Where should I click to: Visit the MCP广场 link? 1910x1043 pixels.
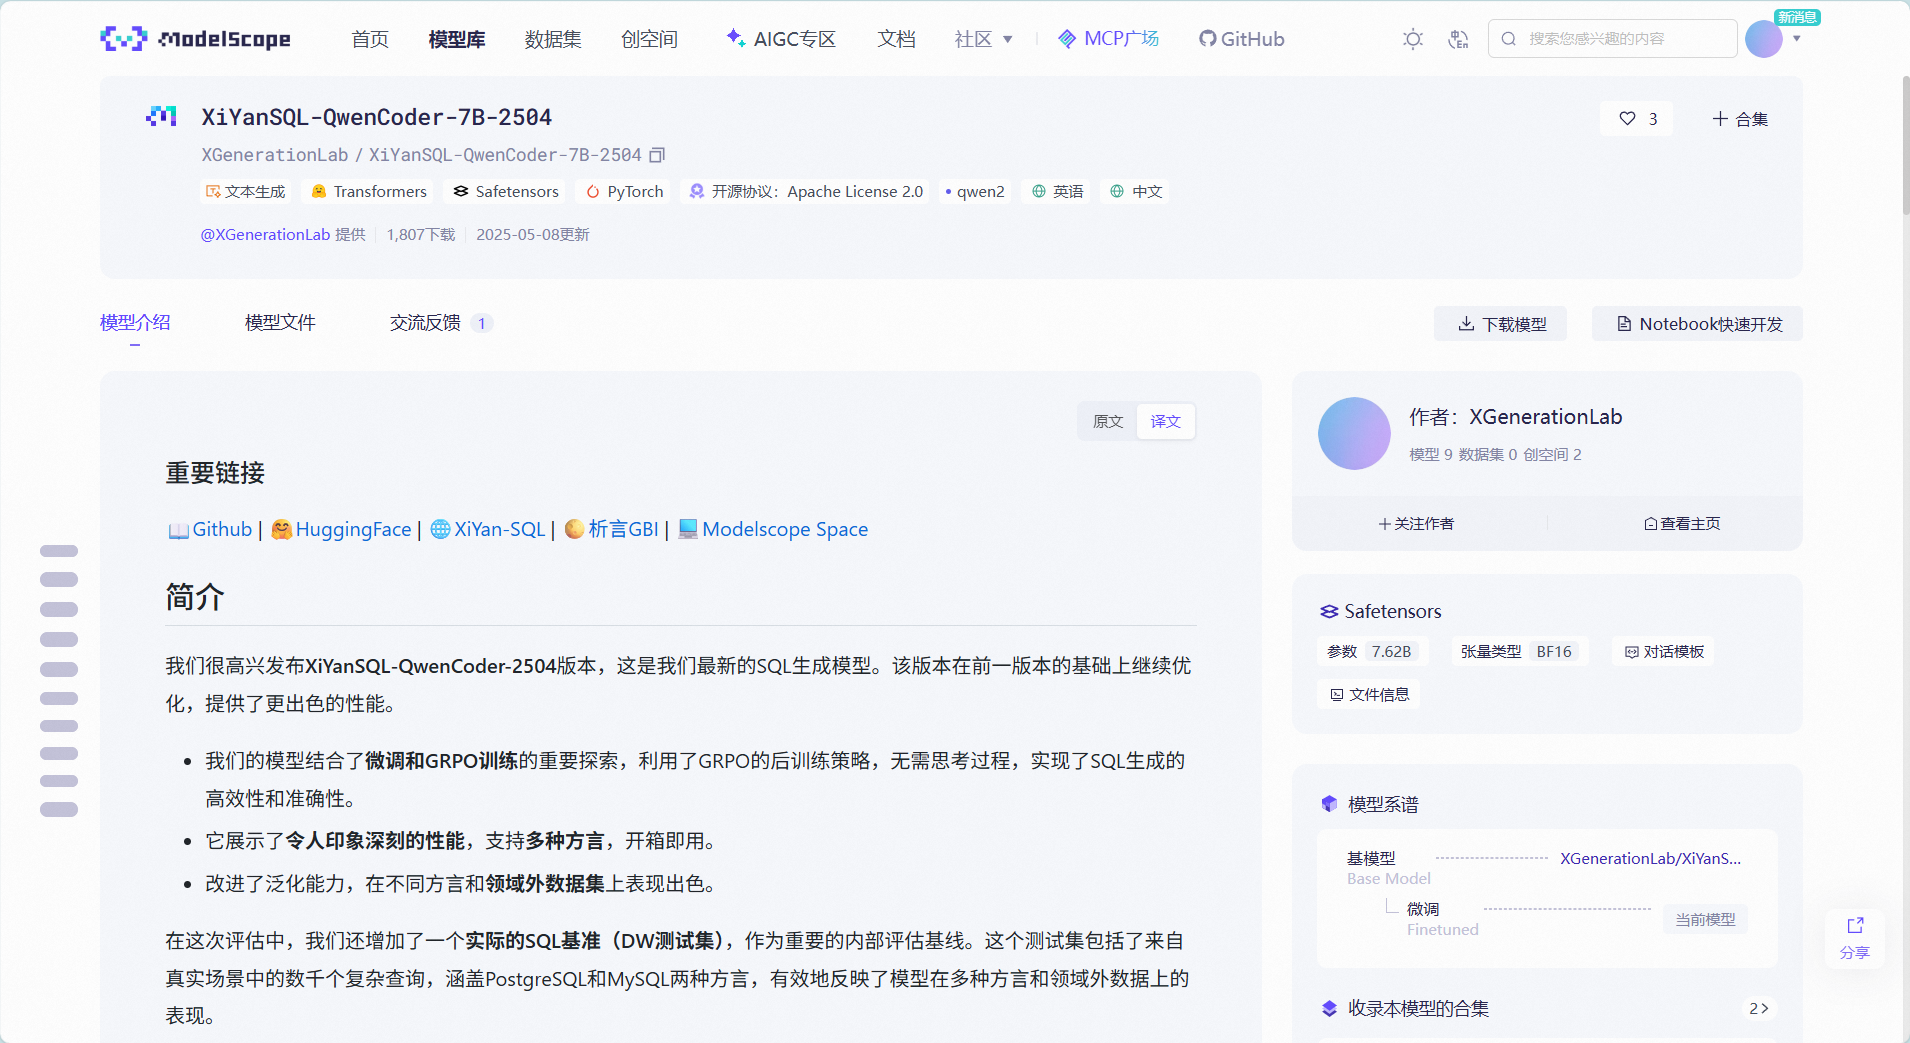[x=1109, y=39]
